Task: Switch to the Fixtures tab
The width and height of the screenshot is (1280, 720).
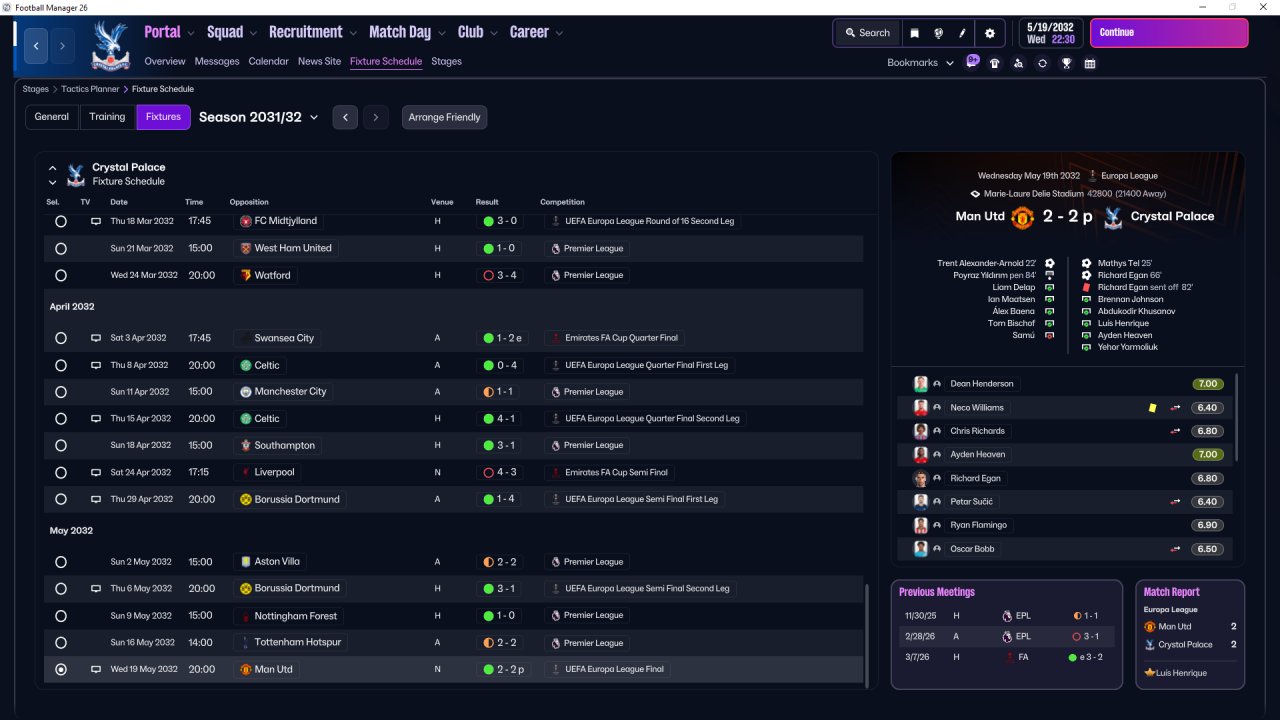Action: coord(163,117)
